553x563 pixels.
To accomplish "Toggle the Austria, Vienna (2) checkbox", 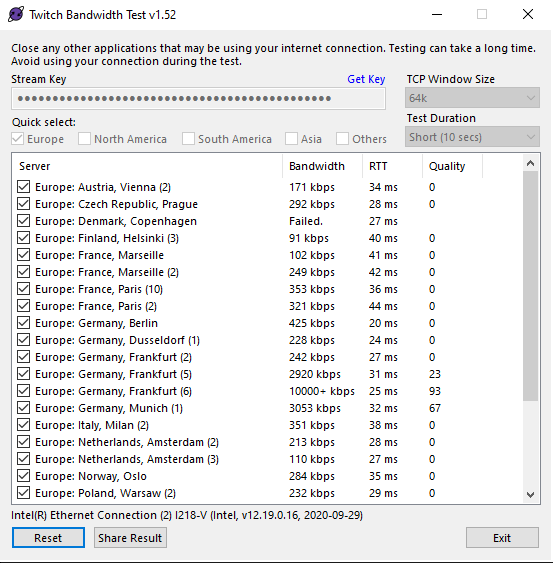I will coord(24,187).
